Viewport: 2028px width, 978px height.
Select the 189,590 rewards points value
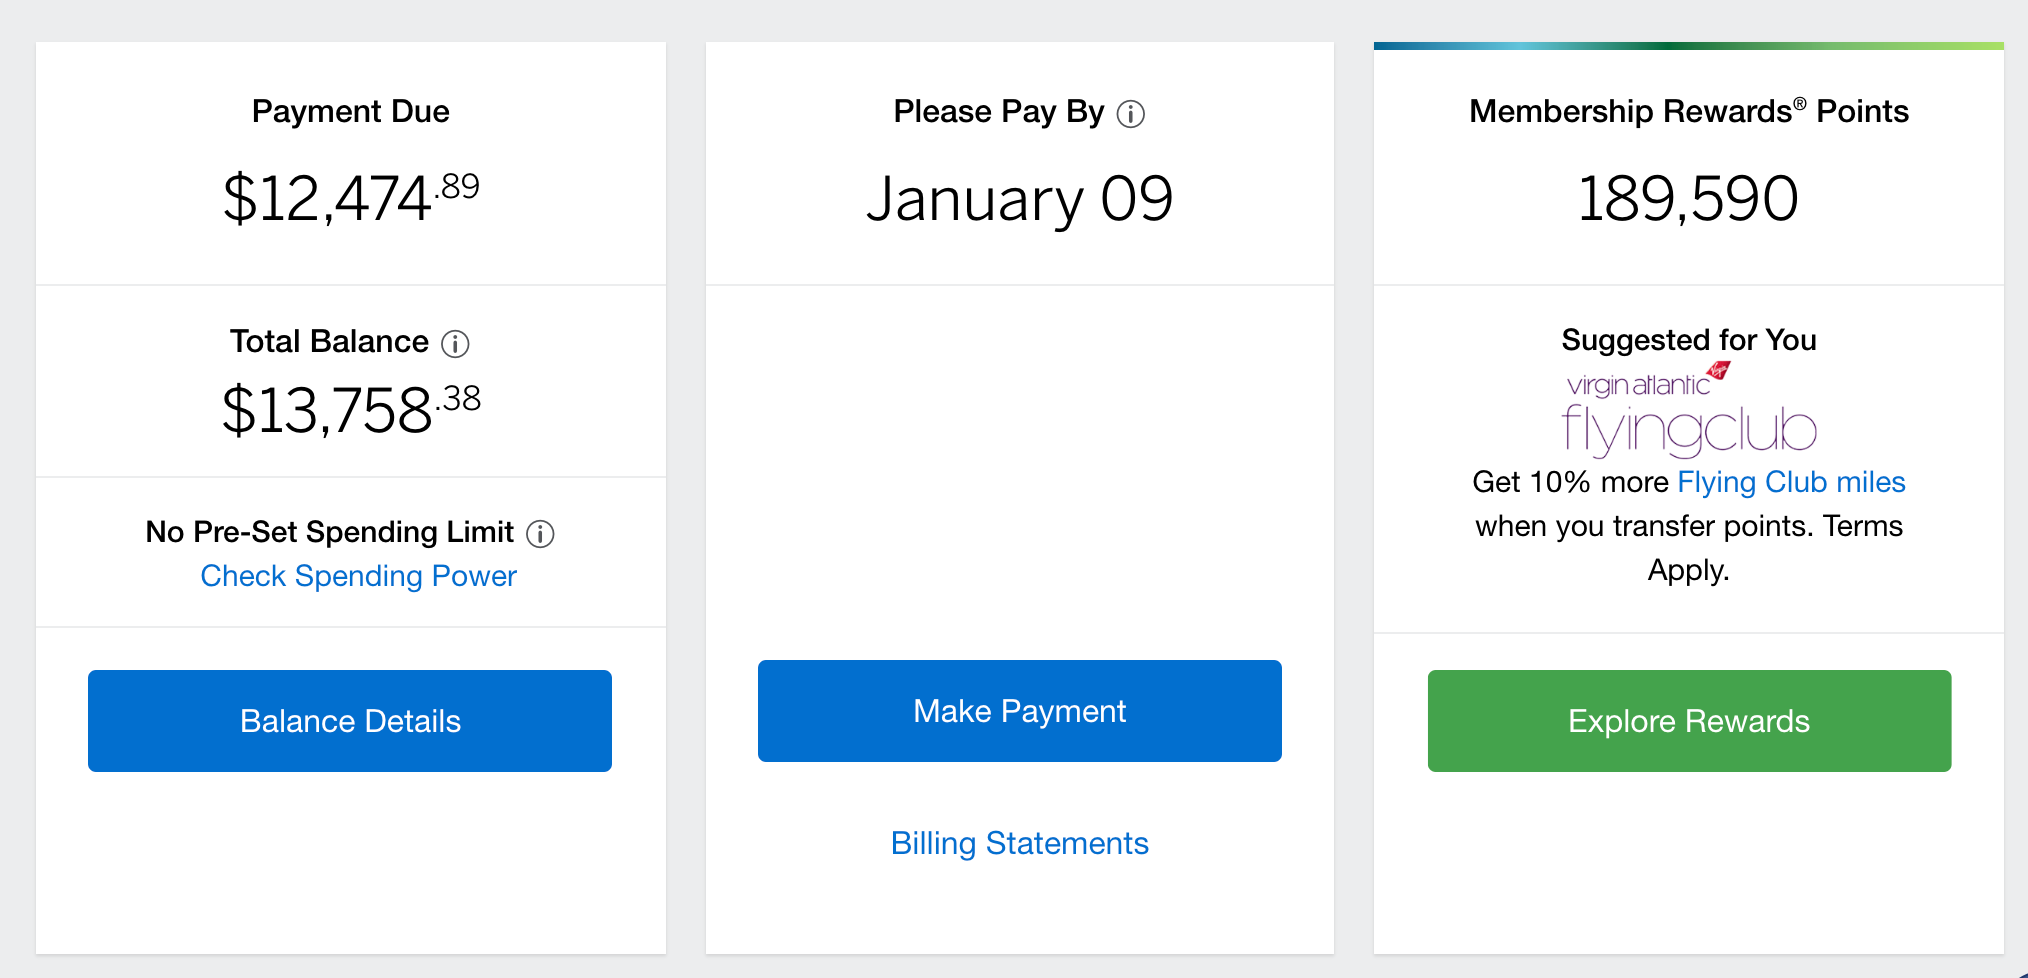pyautogui.click(x=1687, y=199)
